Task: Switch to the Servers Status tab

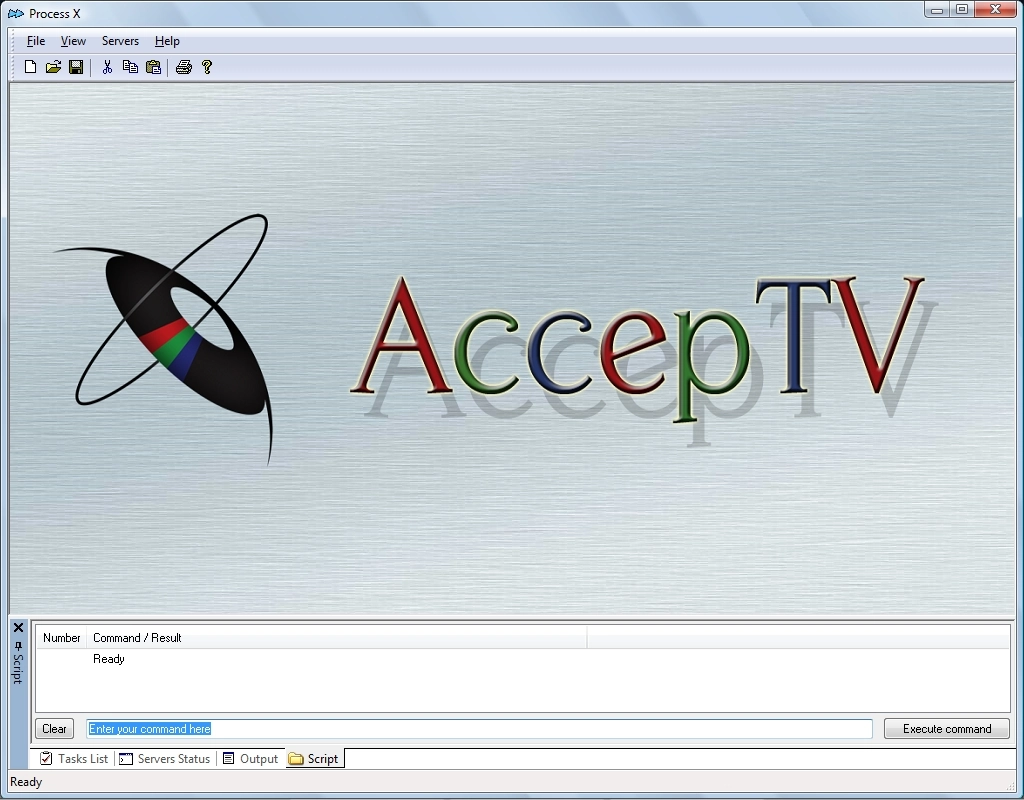Action: [165, 759]
